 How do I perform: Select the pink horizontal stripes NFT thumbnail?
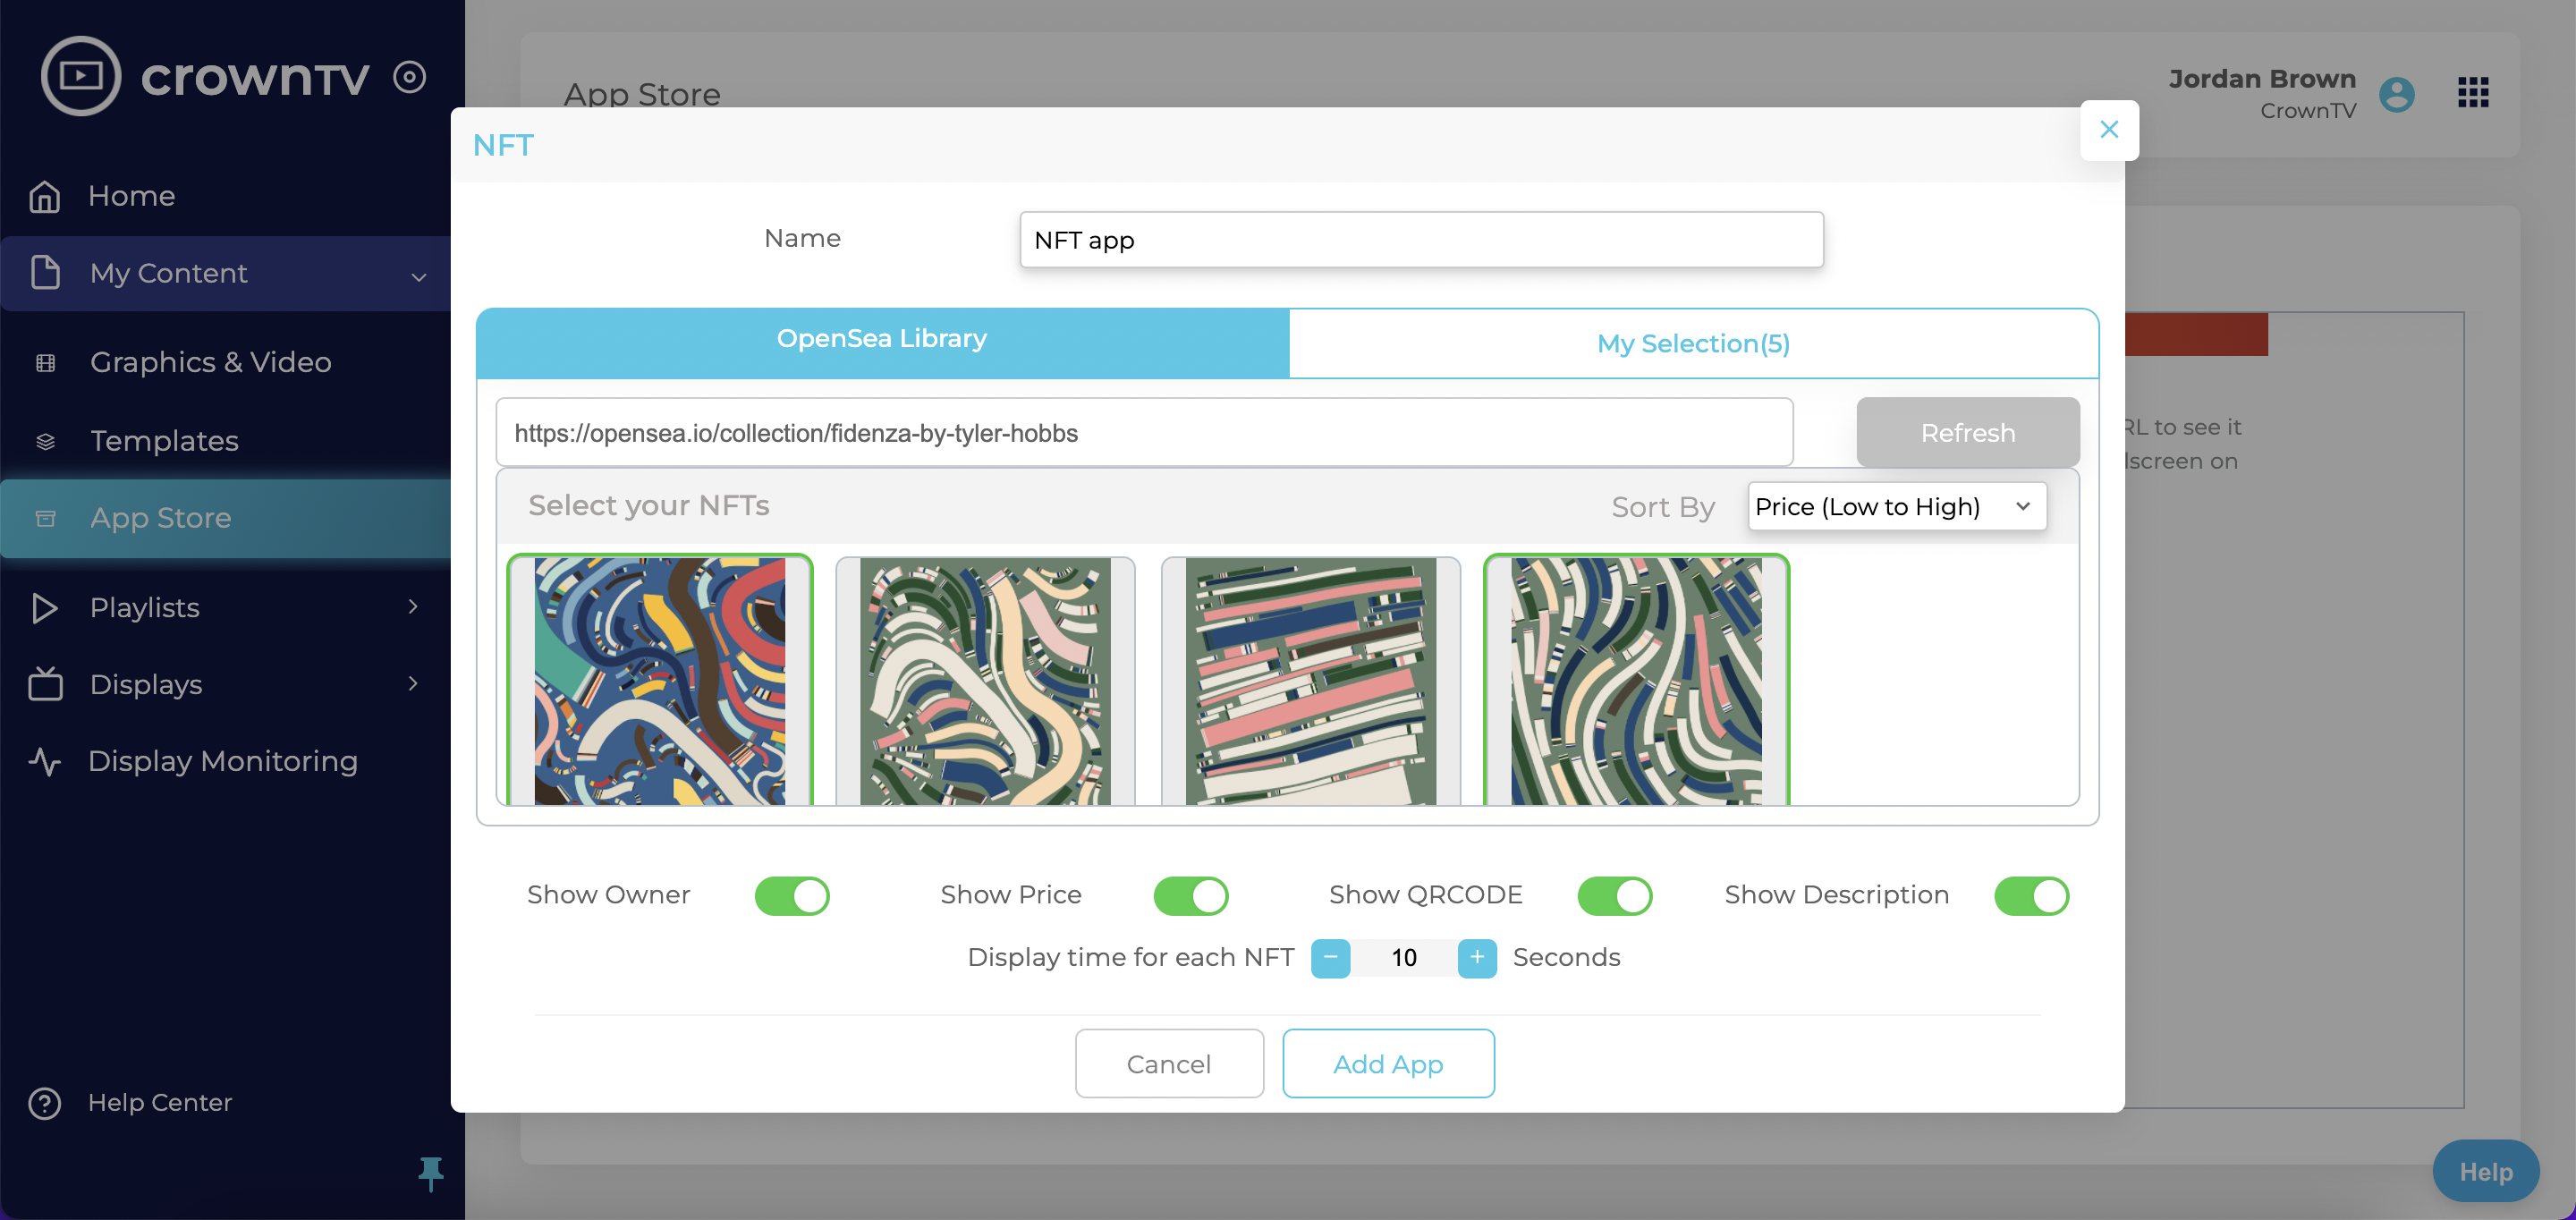1311,681
